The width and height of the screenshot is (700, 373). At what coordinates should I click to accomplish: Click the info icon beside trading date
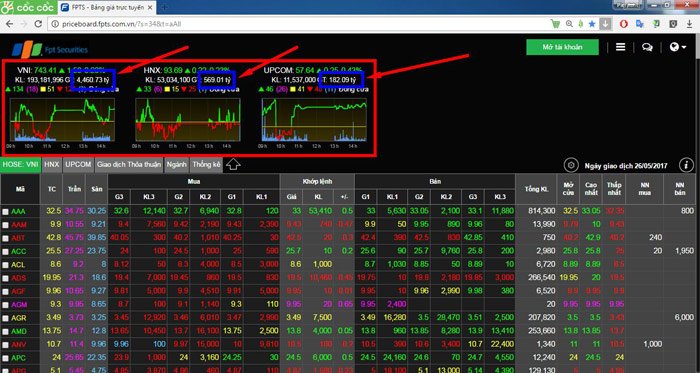point(686,165)
